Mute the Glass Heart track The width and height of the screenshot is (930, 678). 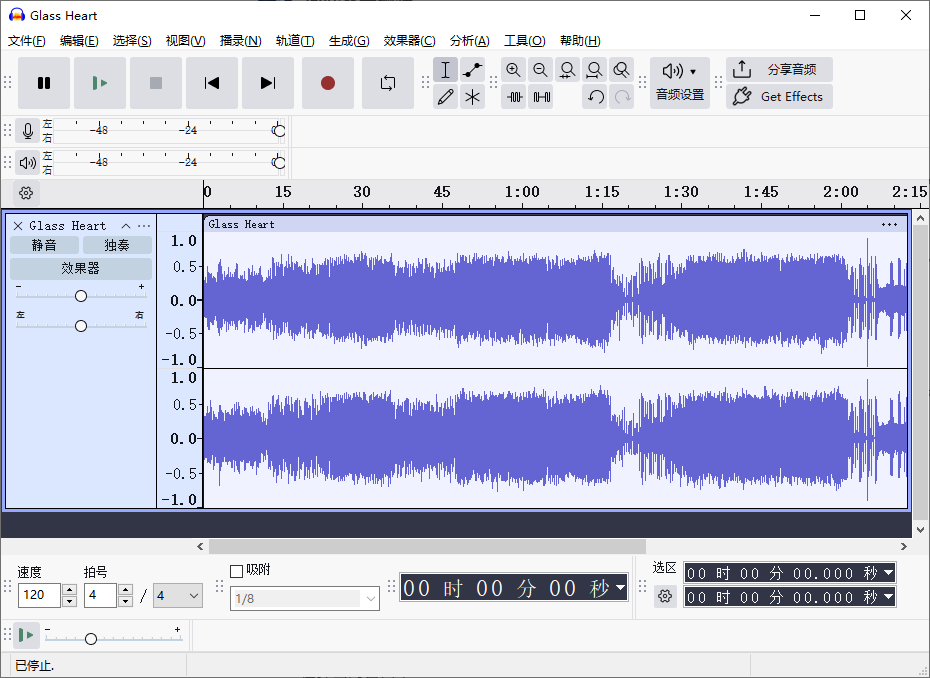click(44, 244)
